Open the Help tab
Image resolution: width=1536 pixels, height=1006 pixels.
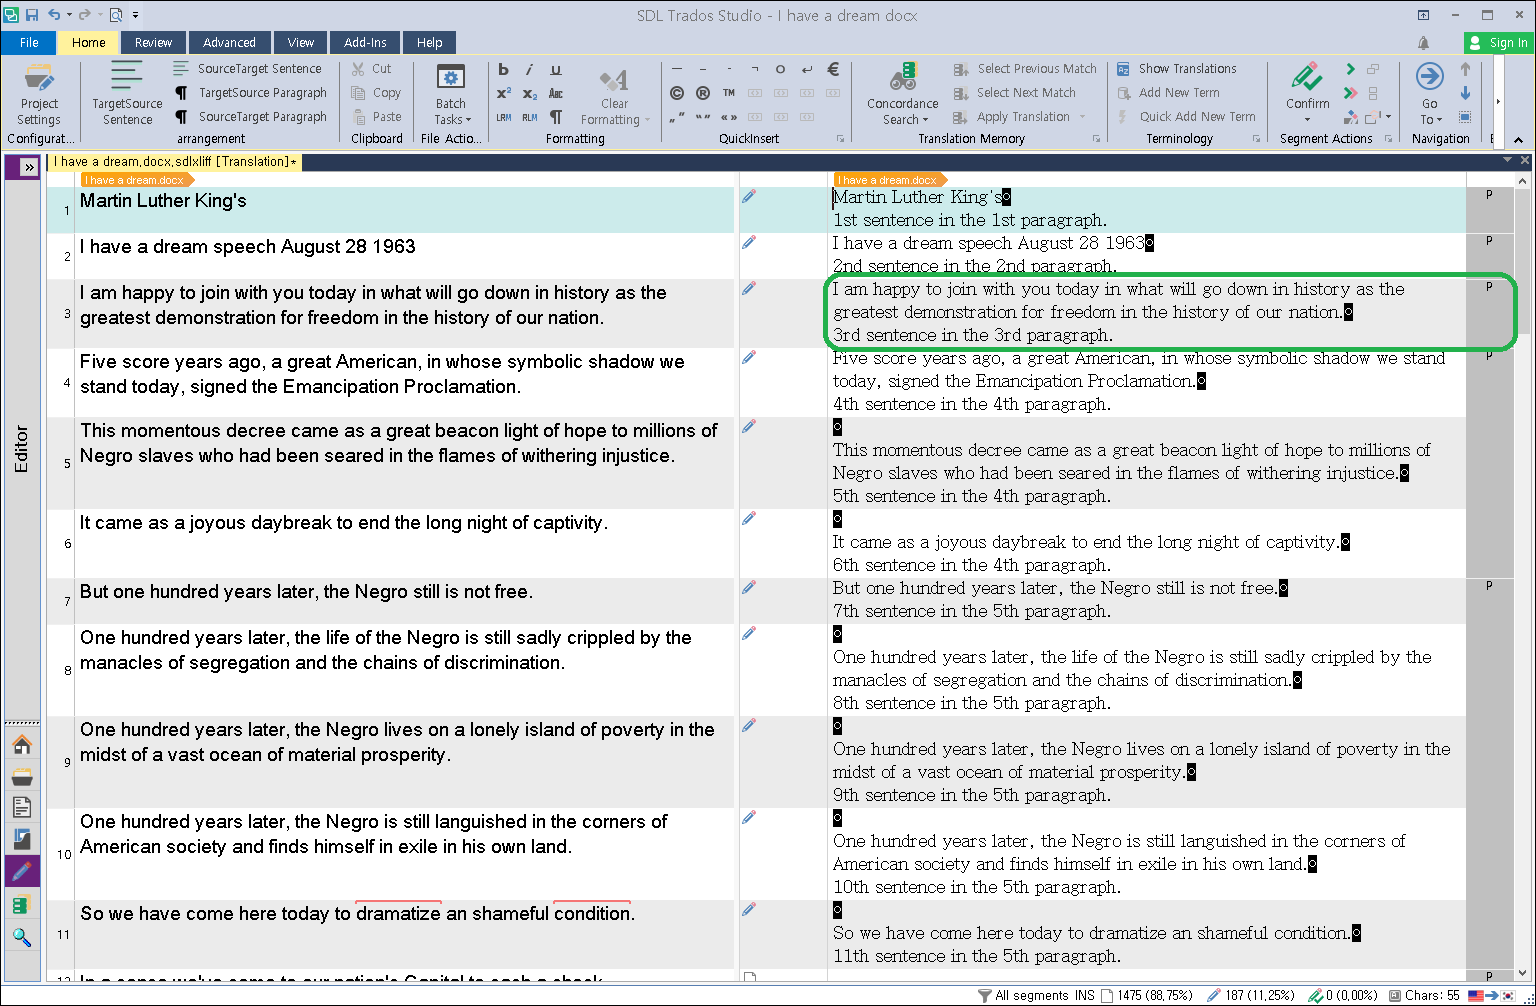[x=429, y=42]
